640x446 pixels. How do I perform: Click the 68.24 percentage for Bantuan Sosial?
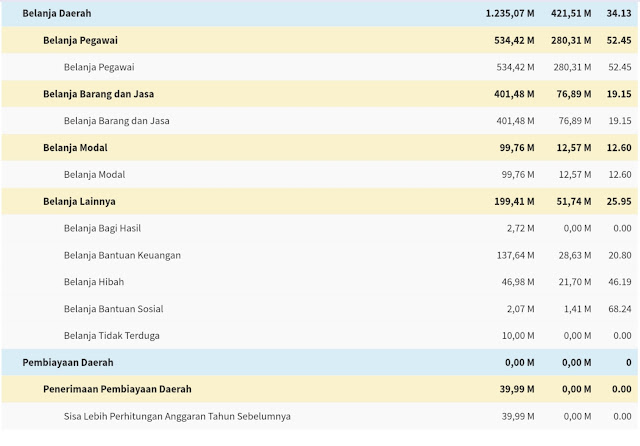(621, 309)
